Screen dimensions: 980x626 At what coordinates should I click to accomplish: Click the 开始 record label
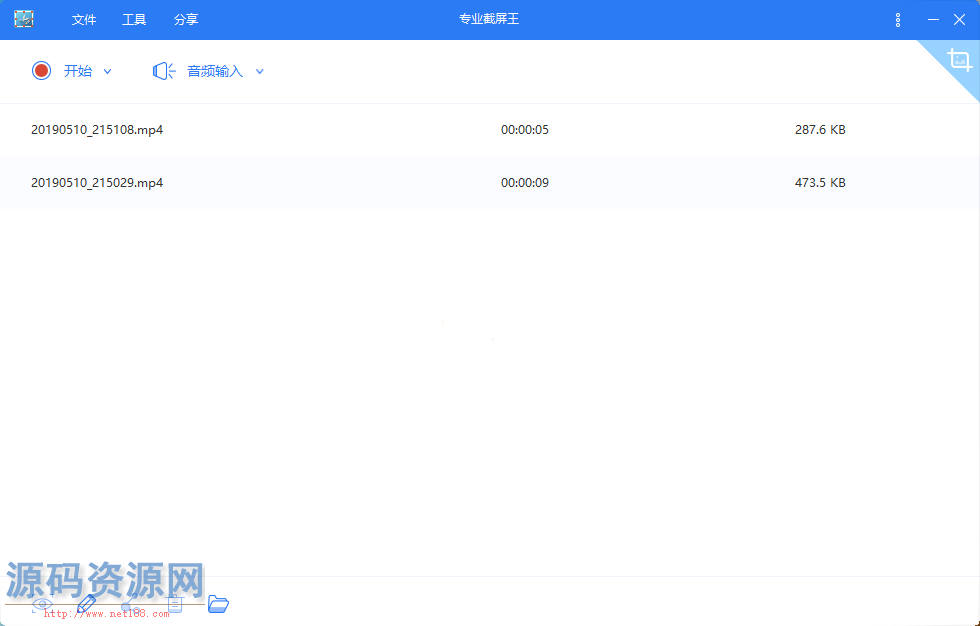pos(78,71)
